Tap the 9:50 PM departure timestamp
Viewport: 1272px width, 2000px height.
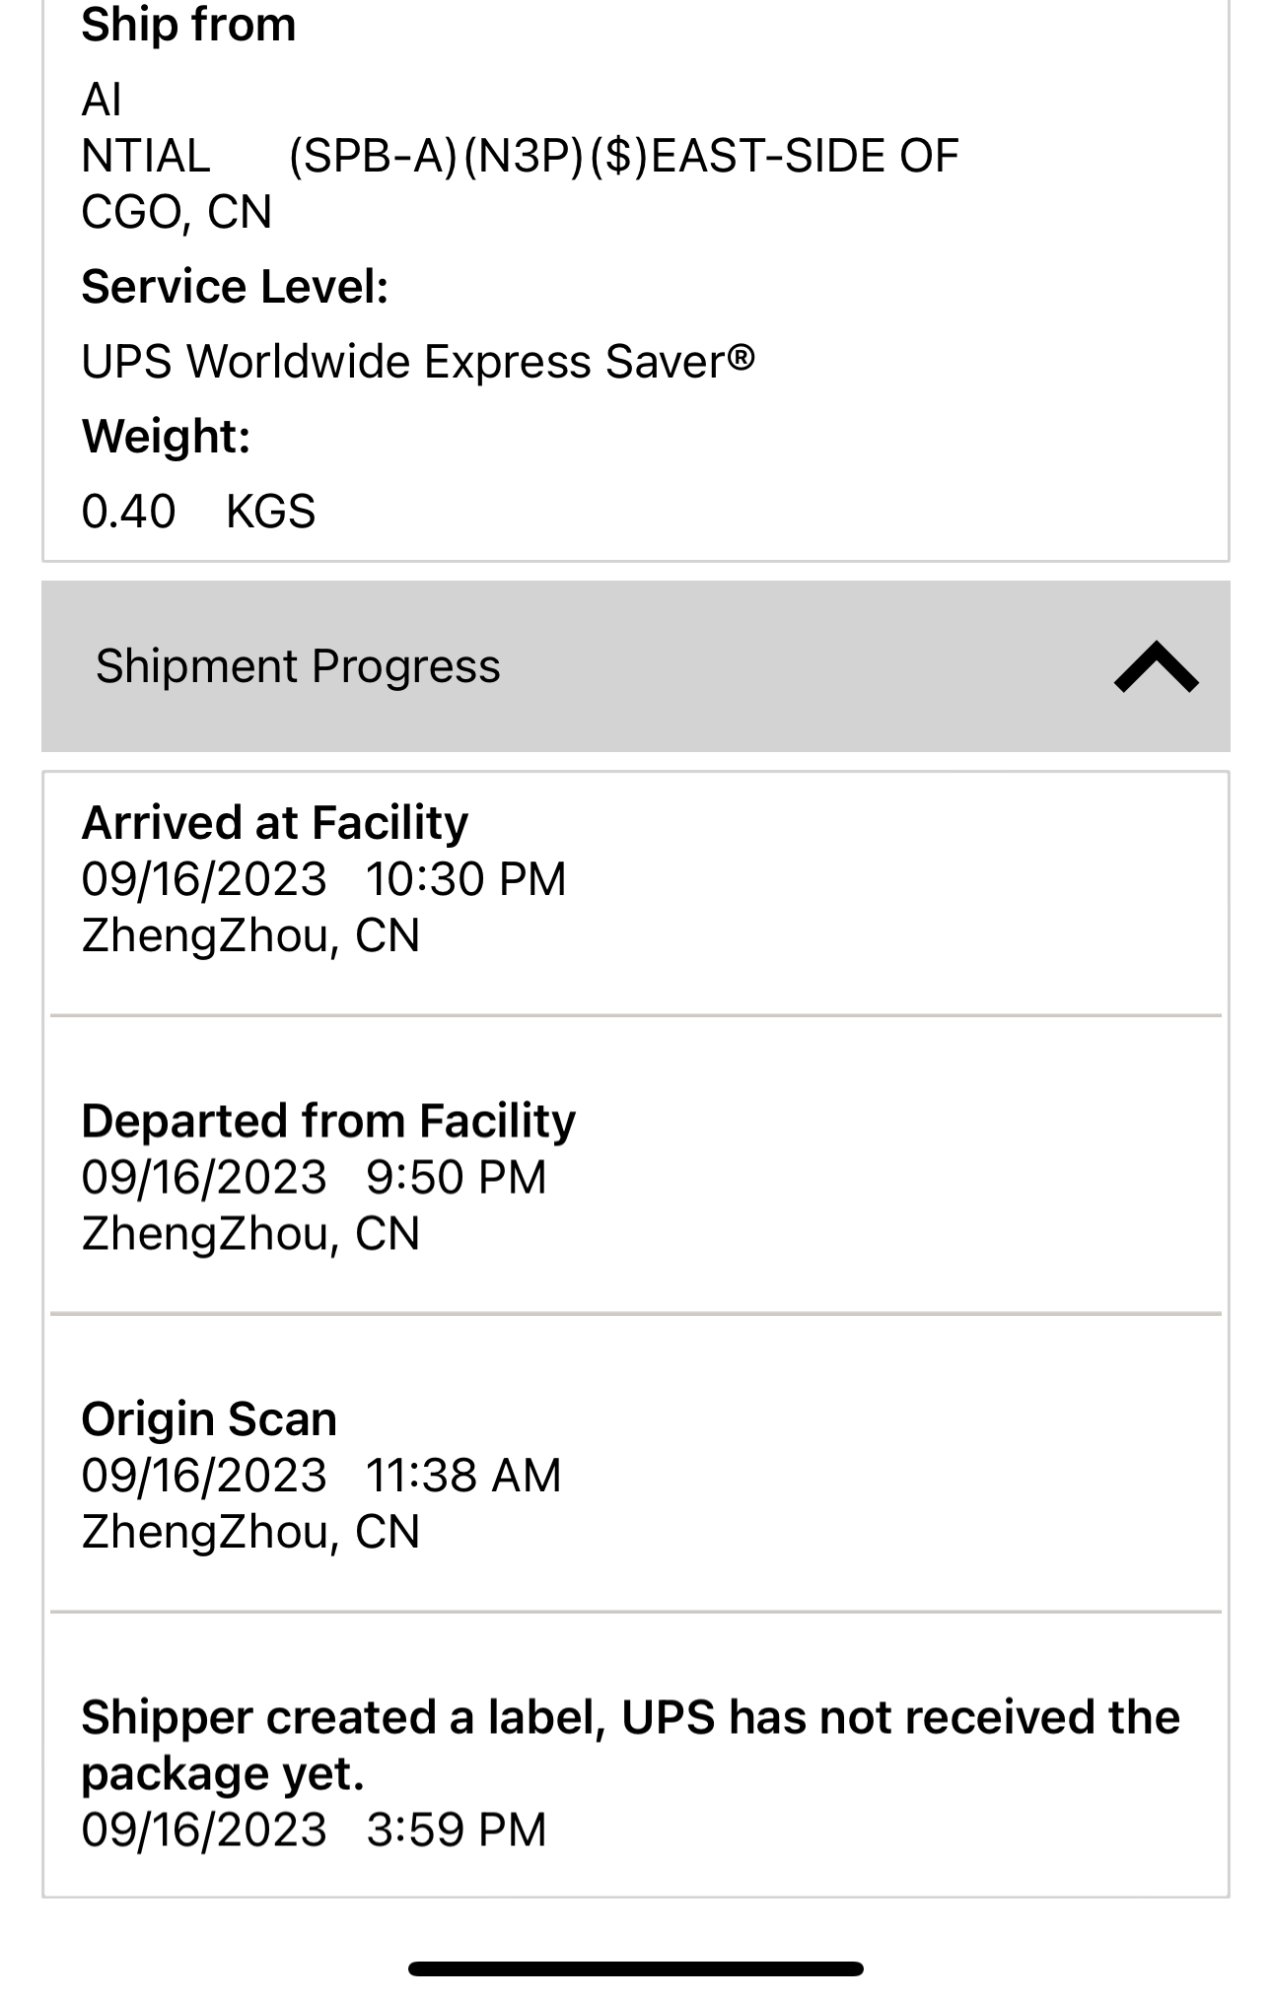pos(456,1178)
